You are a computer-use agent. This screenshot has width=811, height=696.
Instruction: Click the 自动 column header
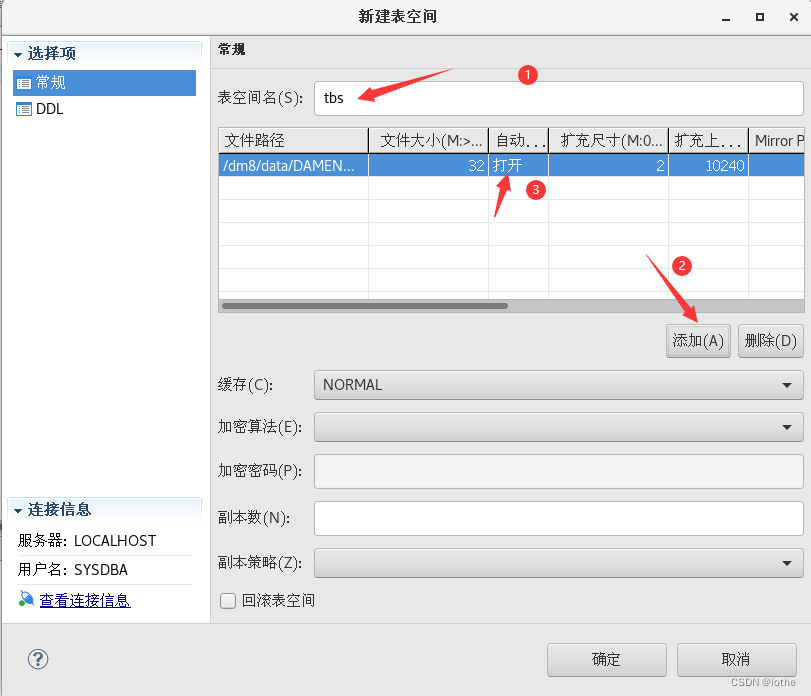(518, 140)
